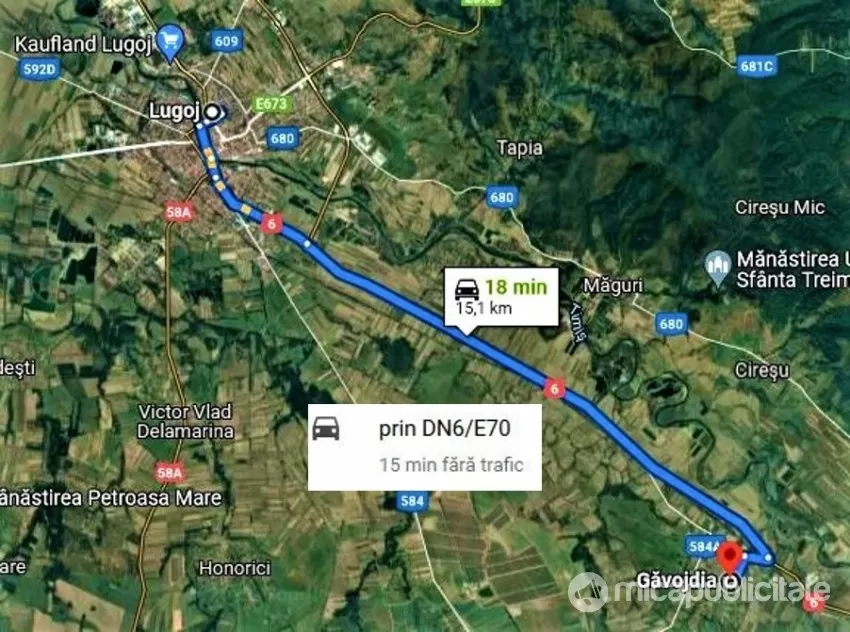Viewport: 850px width, 632px height.
Task: Select the prin DN6/E70 route card
Action: pos(424,447)
